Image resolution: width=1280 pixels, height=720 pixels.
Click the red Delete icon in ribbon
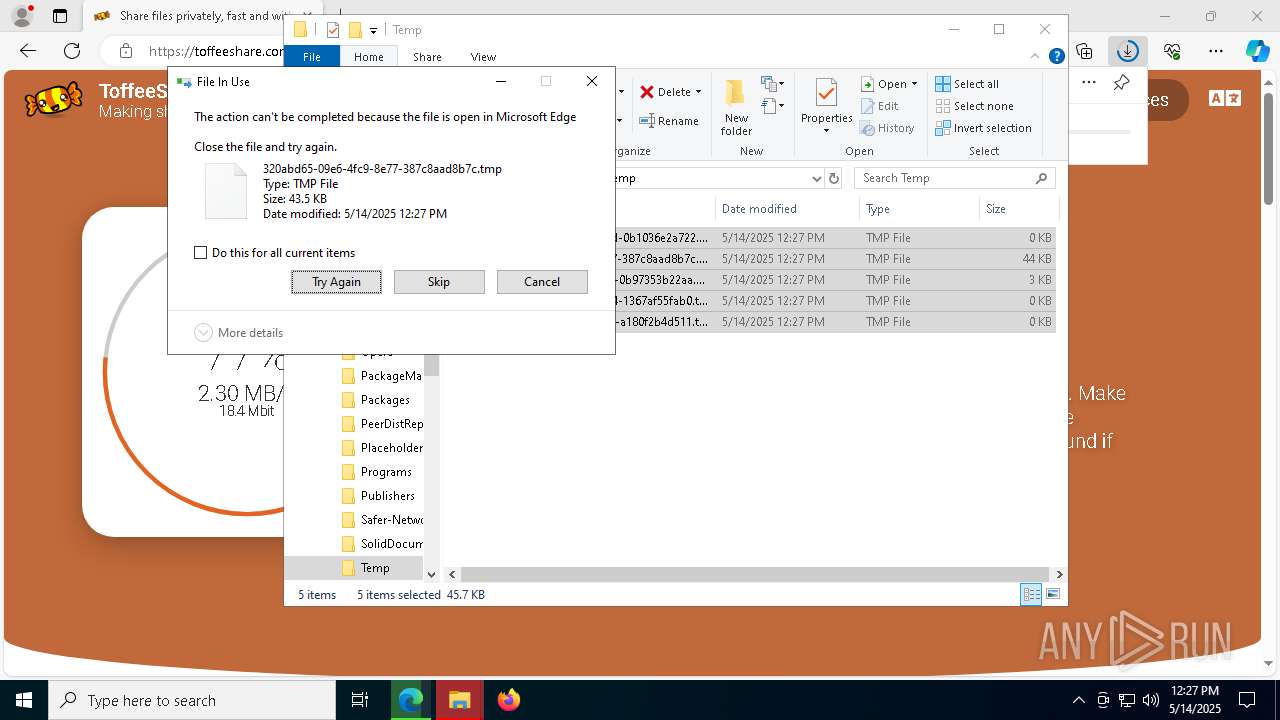coord(647,92)
